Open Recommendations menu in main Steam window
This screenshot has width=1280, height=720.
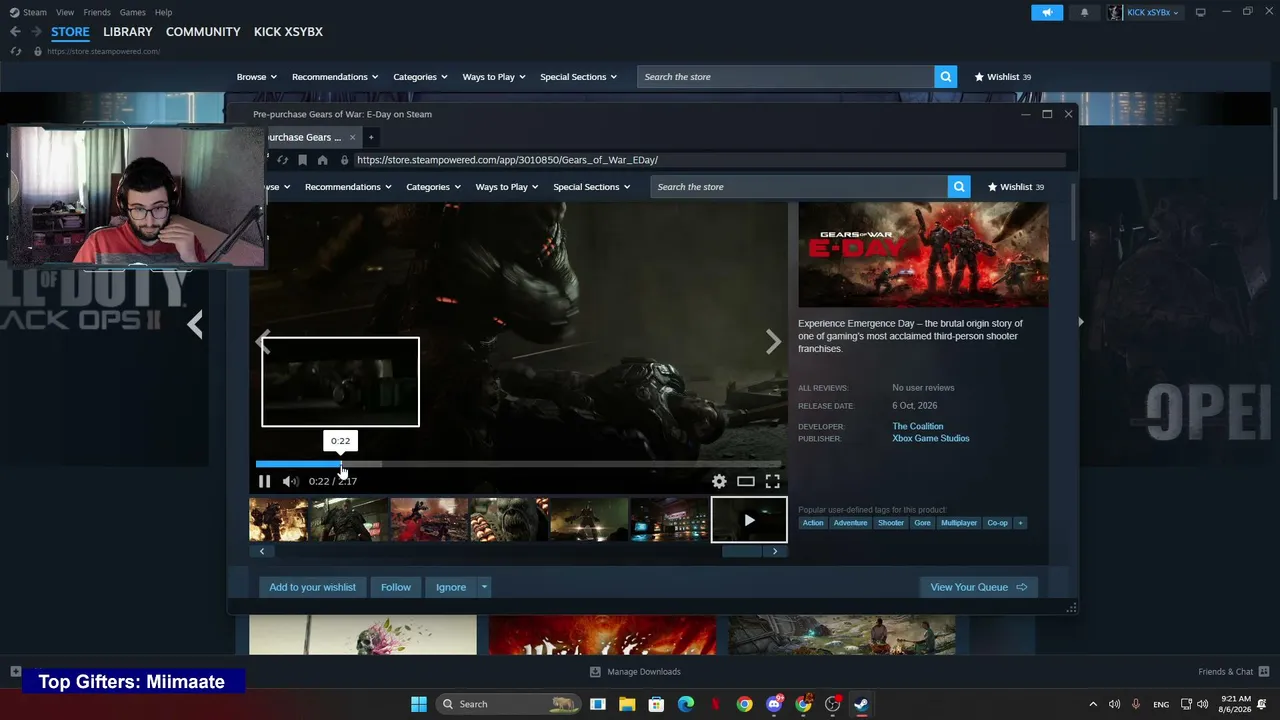[x=335, y=77]
